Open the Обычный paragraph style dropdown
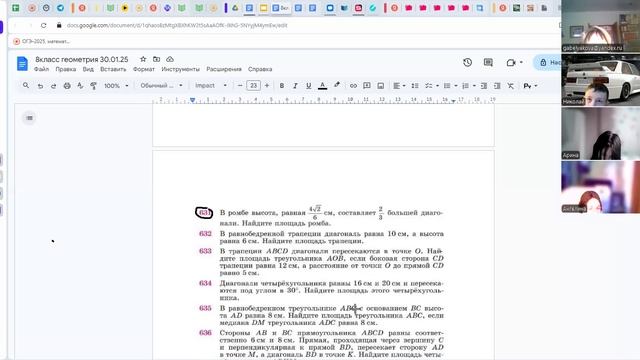This screenshot has width=640, height=360. (161, 86)
